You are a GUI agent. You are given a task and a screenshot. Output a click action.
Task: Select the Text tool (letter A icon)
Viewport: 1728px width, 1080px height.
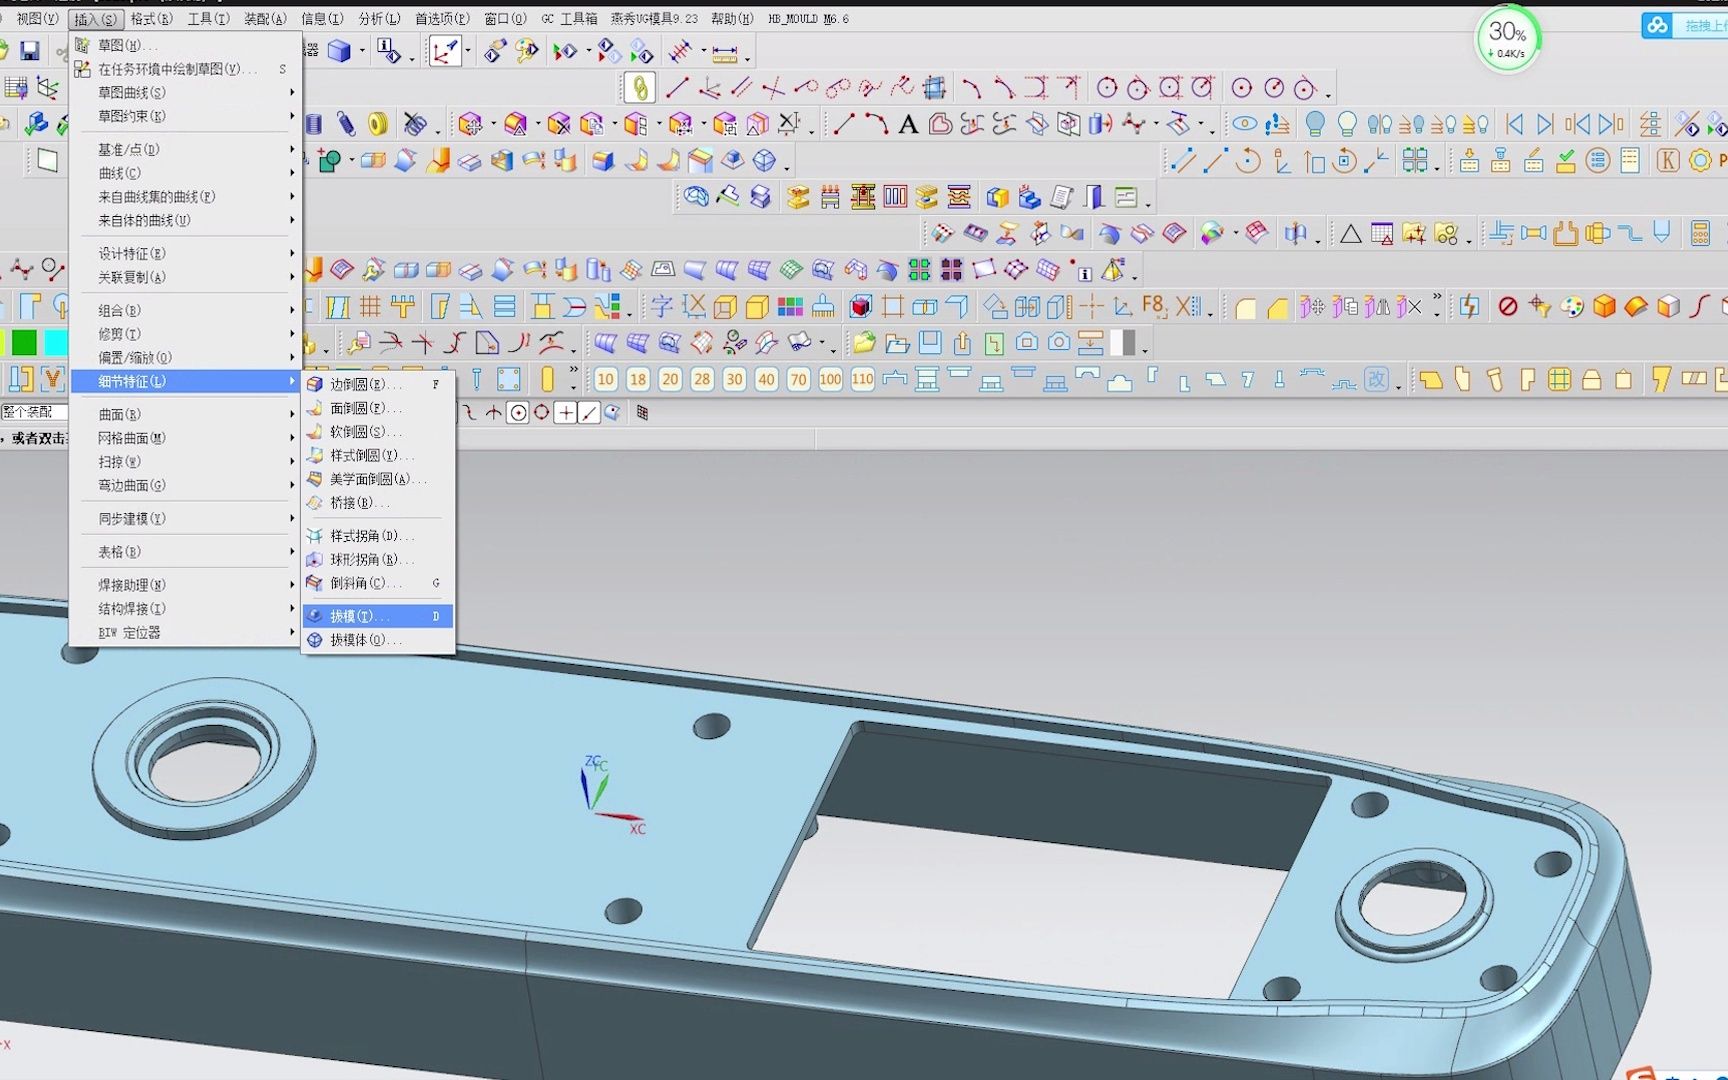(x=907, y=124)
